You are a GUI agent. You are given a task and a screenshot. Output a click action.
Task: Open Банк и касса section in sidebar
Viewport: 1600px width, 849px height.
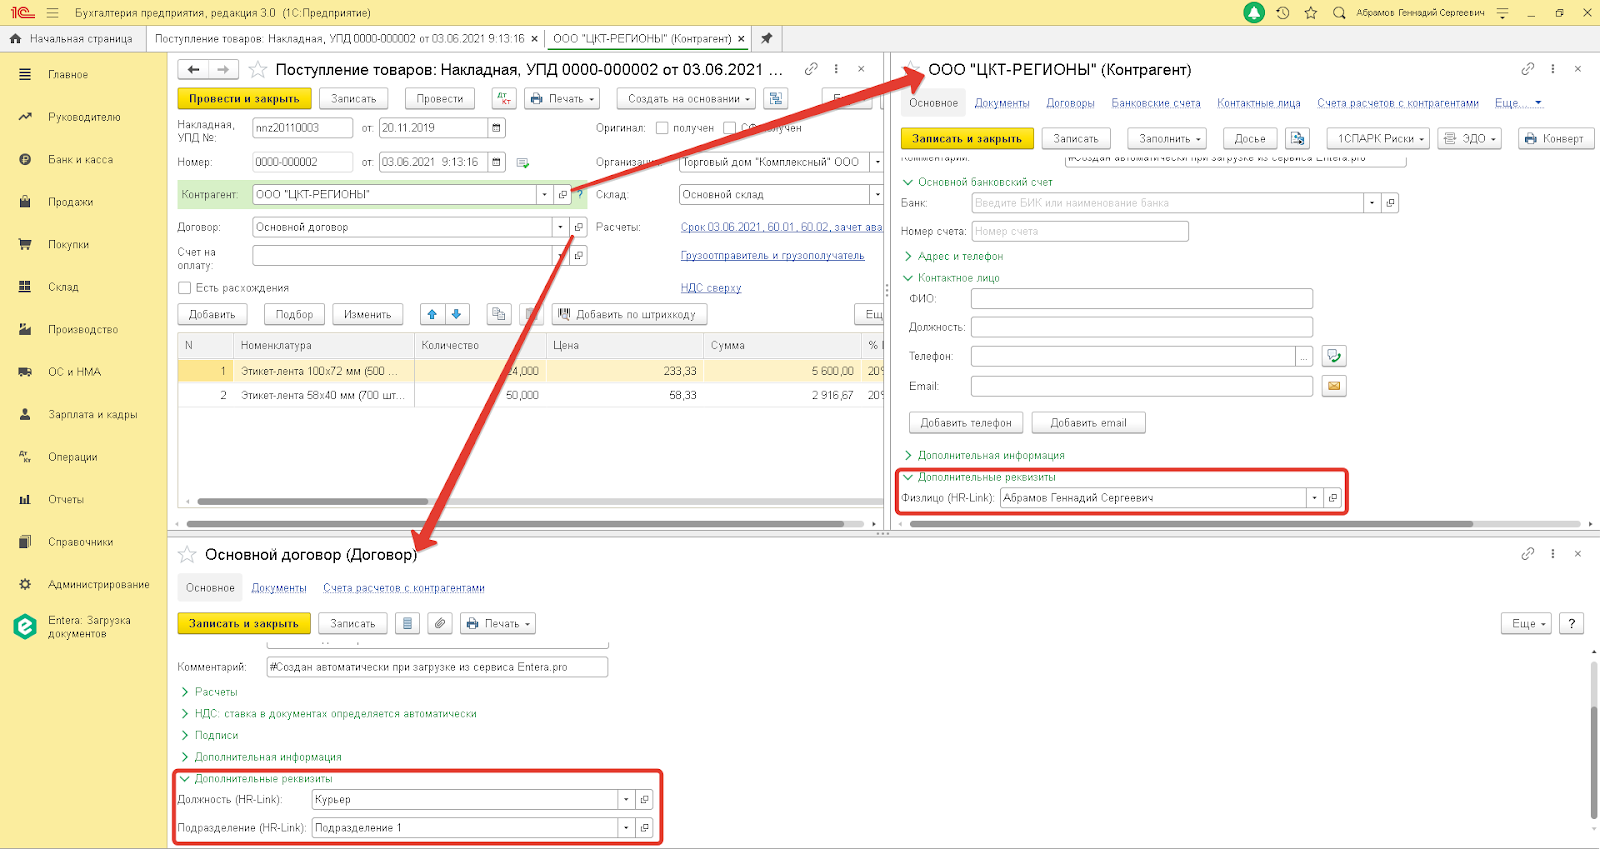pyautogui.click(x=80, y=160)
